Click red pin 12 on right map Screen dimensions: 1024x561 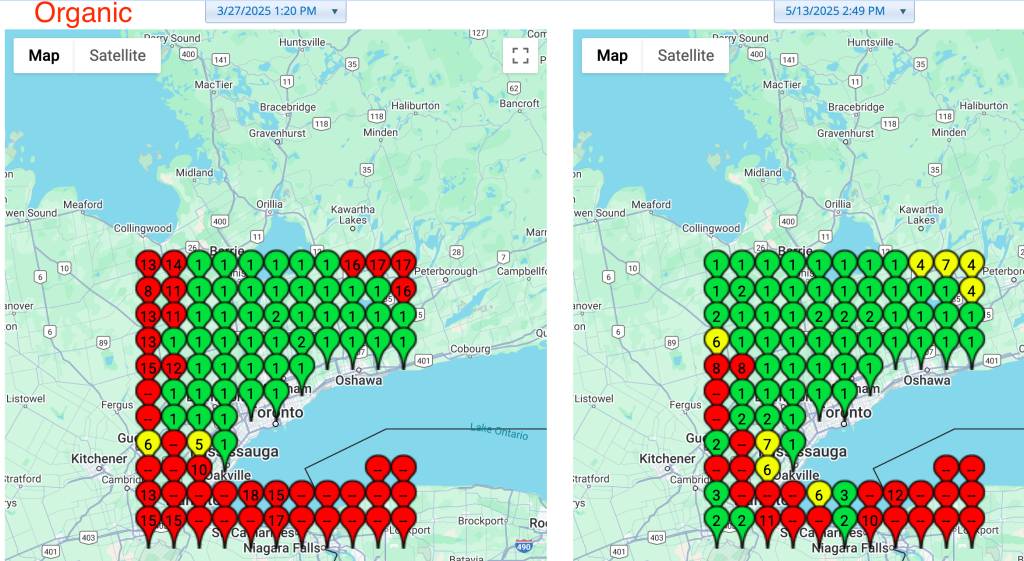click(895, 494)
